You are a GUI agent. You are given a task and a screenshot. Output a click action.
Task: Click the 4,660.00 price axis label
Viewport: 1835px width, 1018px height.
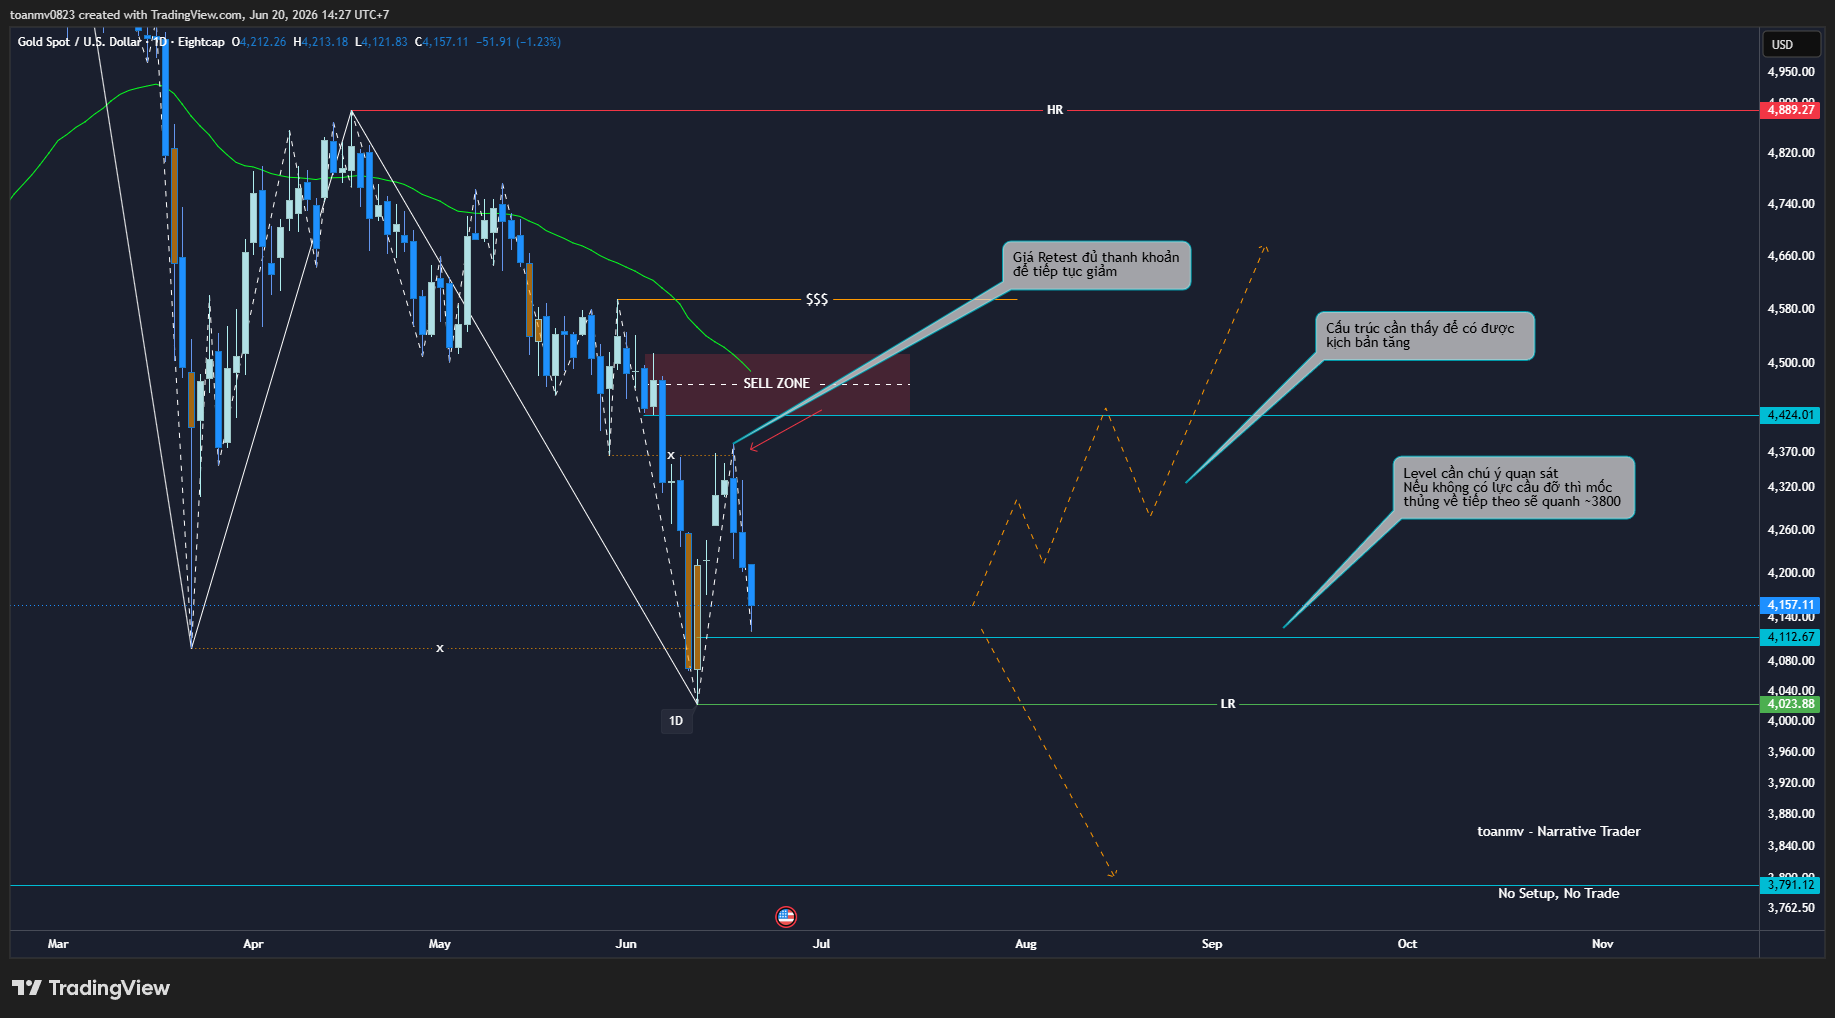pyautogui.click(x=1791, y=256)
